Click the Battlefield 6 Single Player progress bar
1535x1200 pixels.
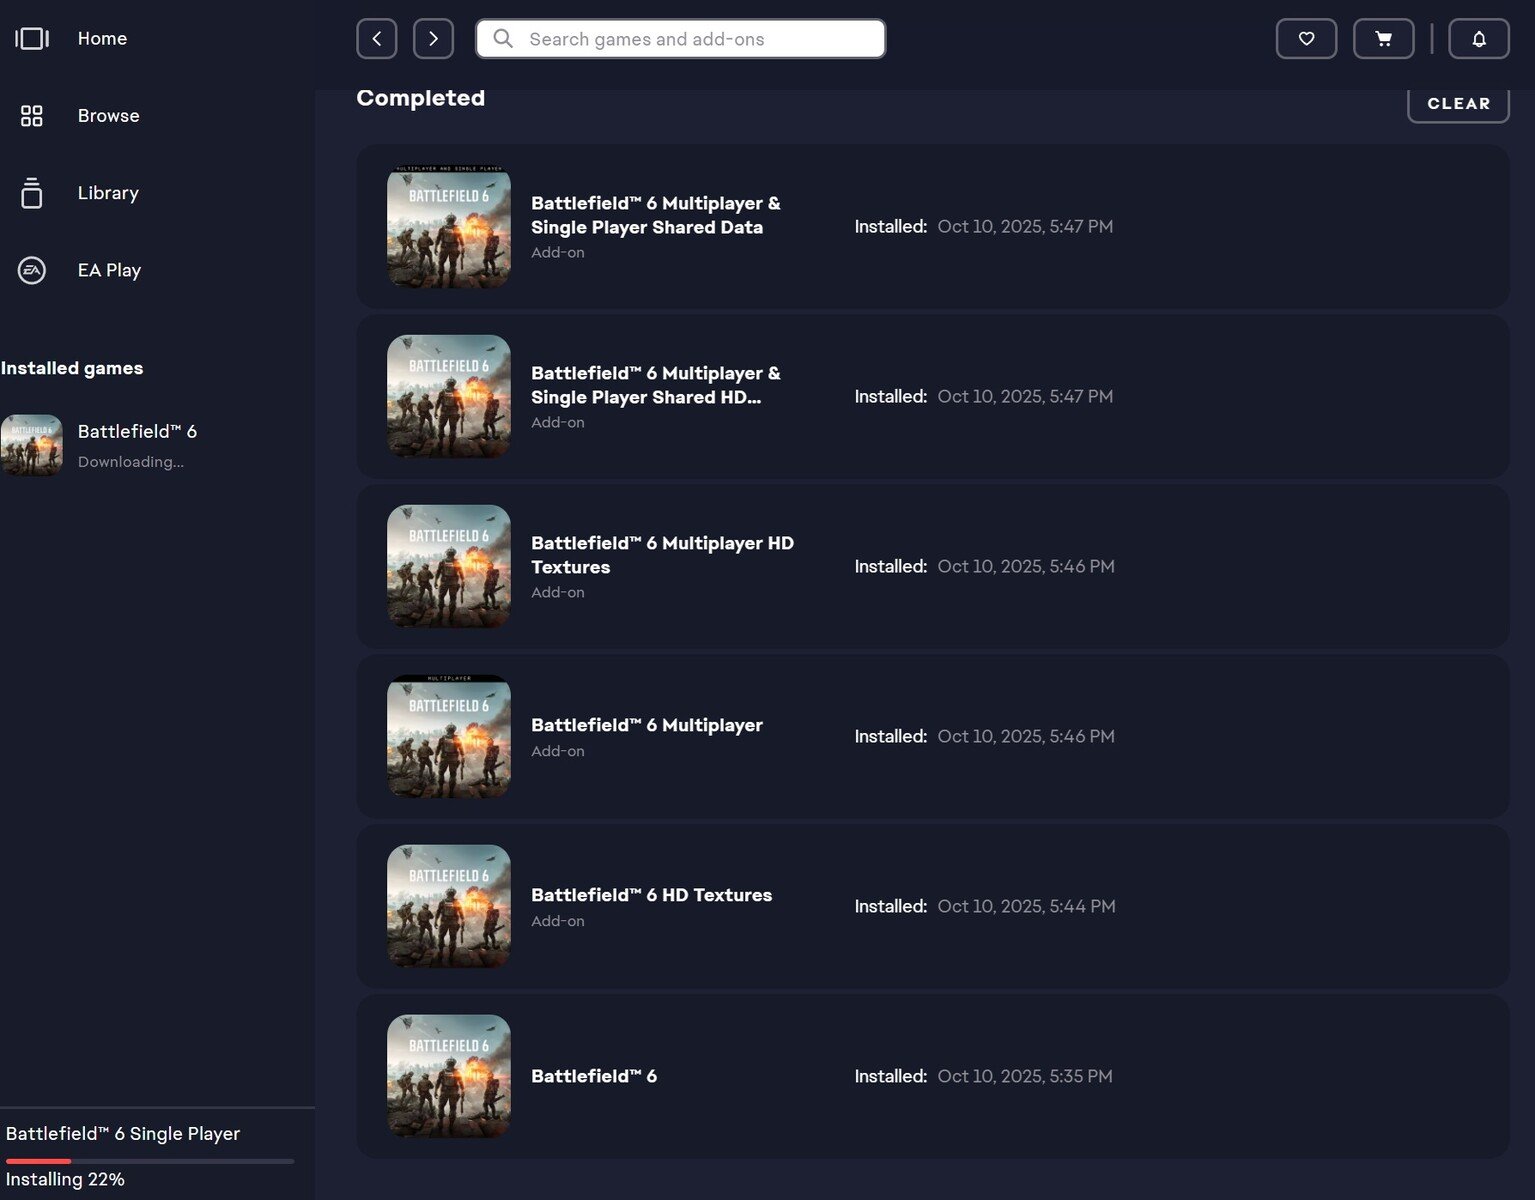pos(150,1161)
